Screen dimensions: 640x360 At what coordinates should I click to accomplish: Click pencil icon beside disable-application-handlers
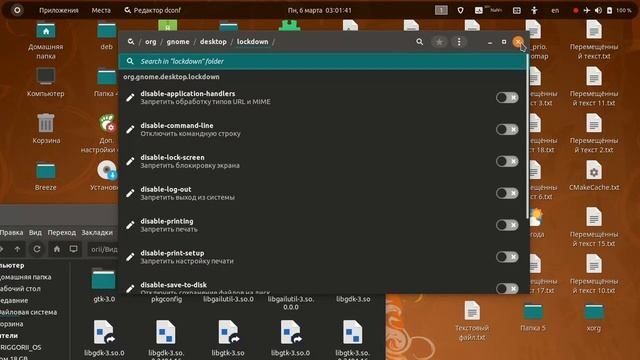pos(130,98)
